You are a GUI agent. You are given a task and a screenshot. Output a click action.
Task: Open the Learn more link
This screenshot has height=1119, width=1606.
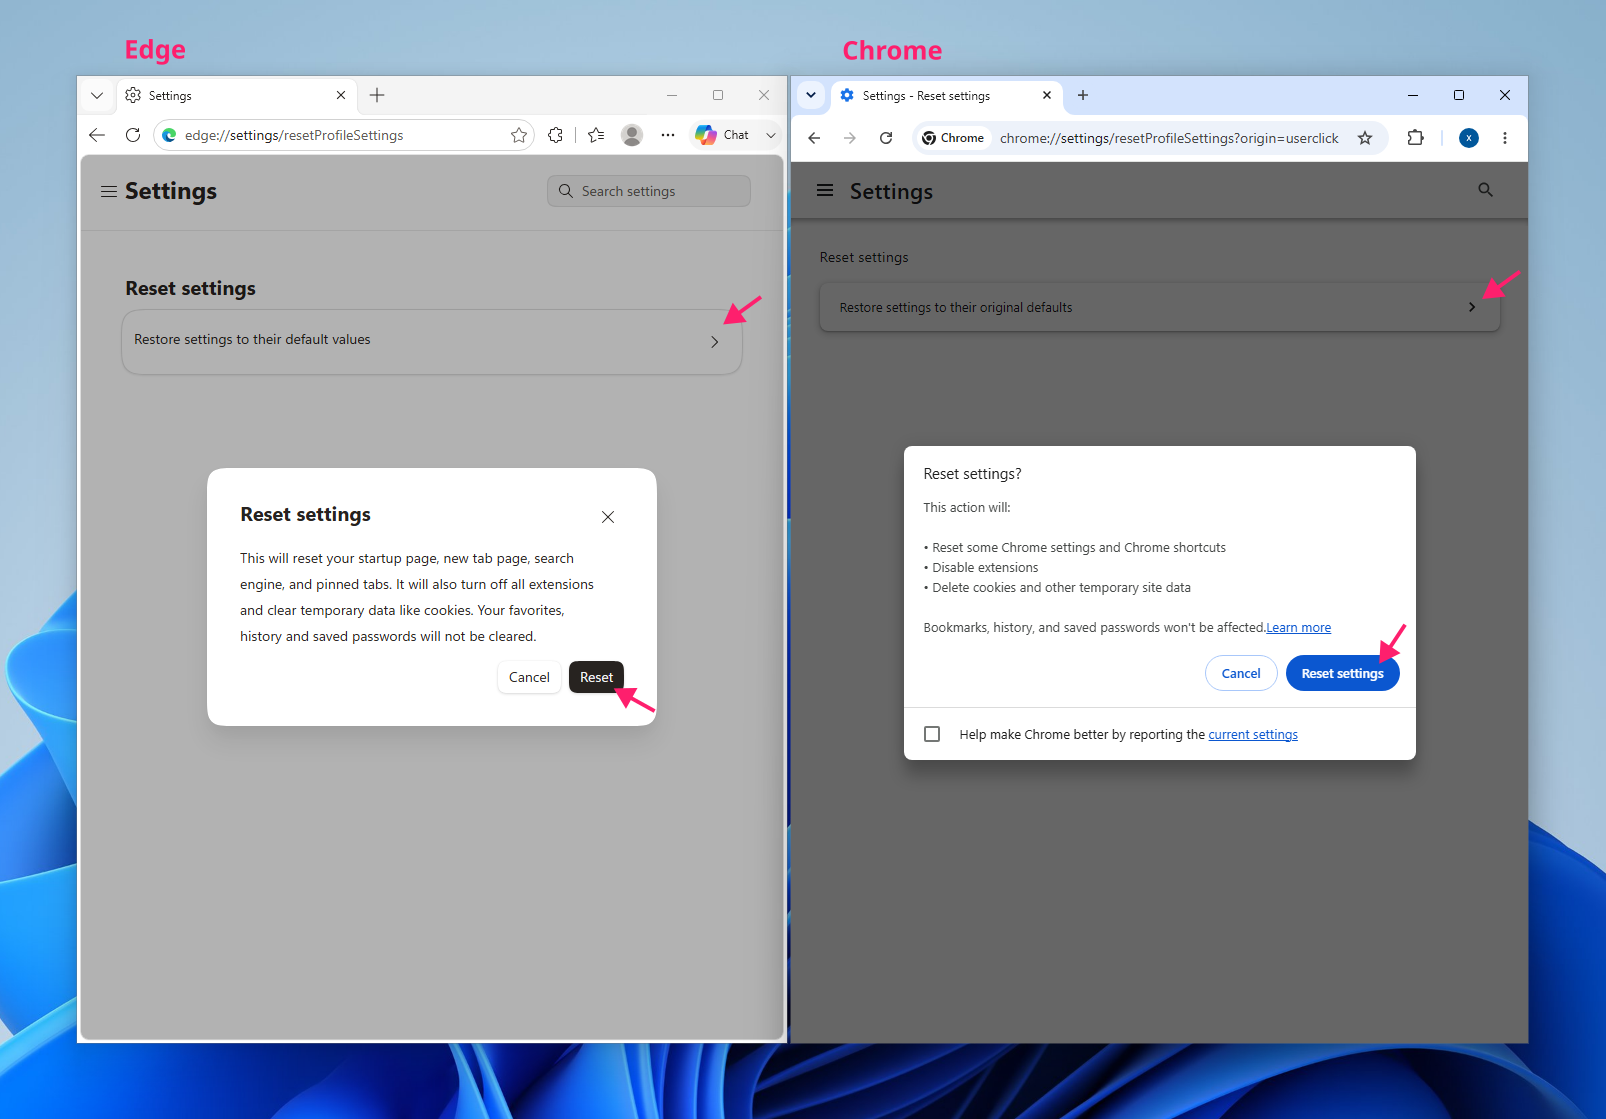click(x=1299, y=628)
